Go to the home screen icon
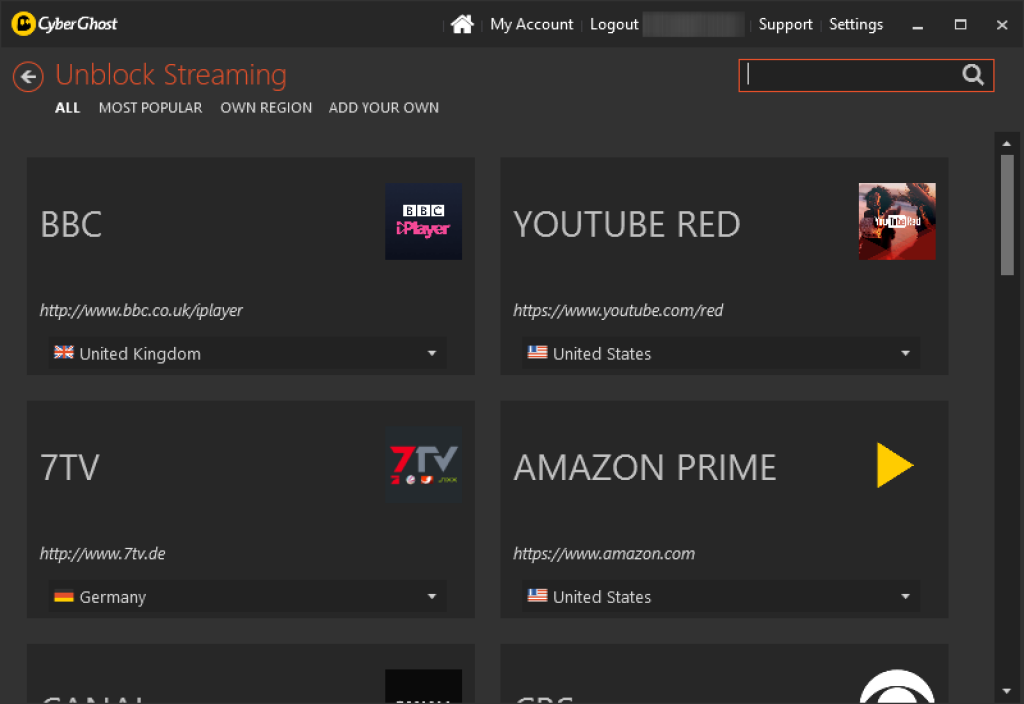The image size is (1024, 704). 462,24
